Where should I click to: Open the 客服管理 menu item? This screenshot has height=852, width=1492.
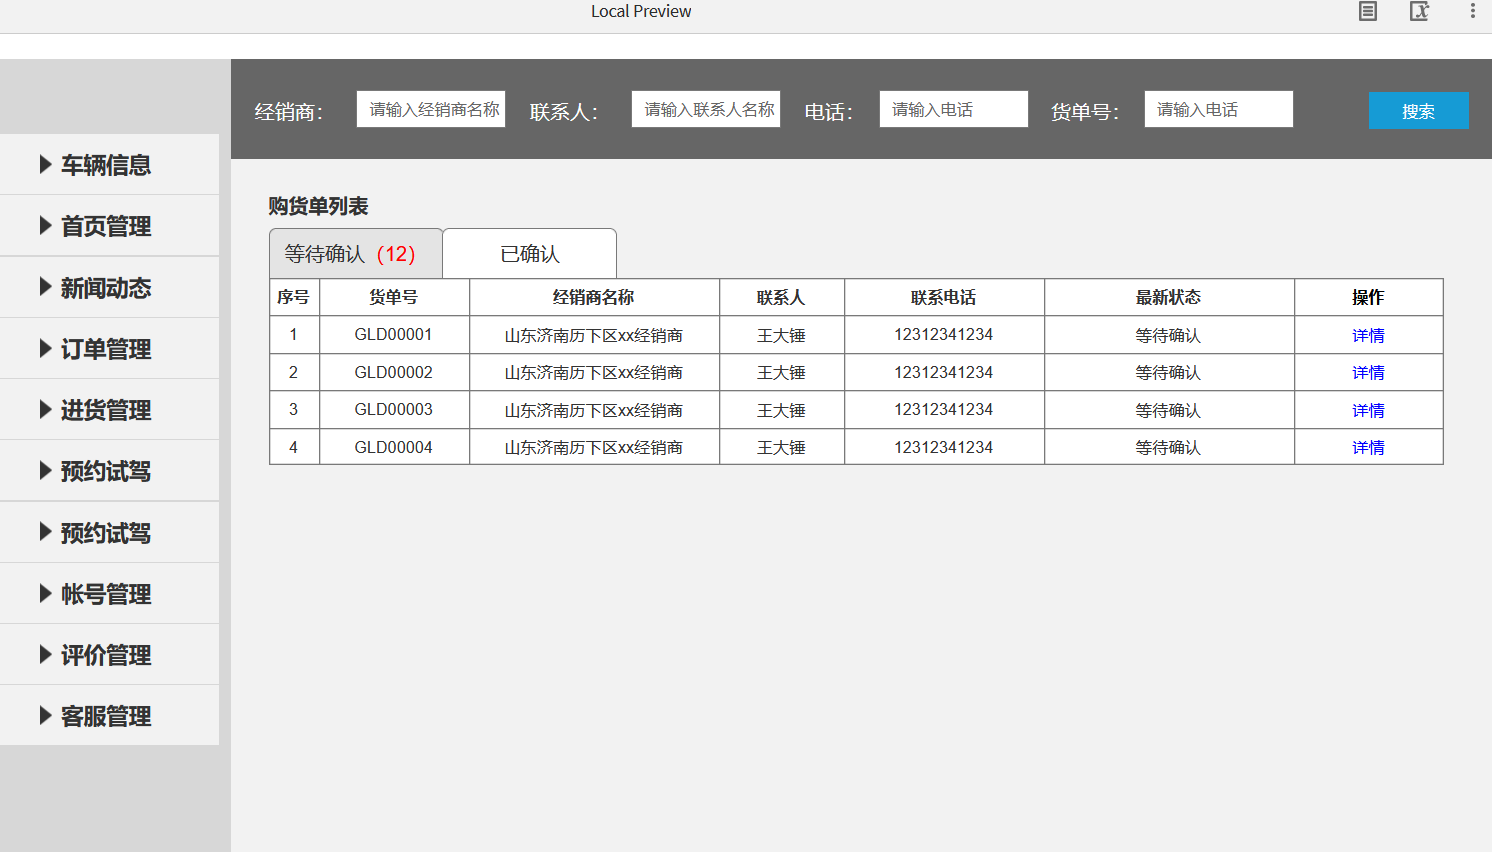tap(109, 715)
